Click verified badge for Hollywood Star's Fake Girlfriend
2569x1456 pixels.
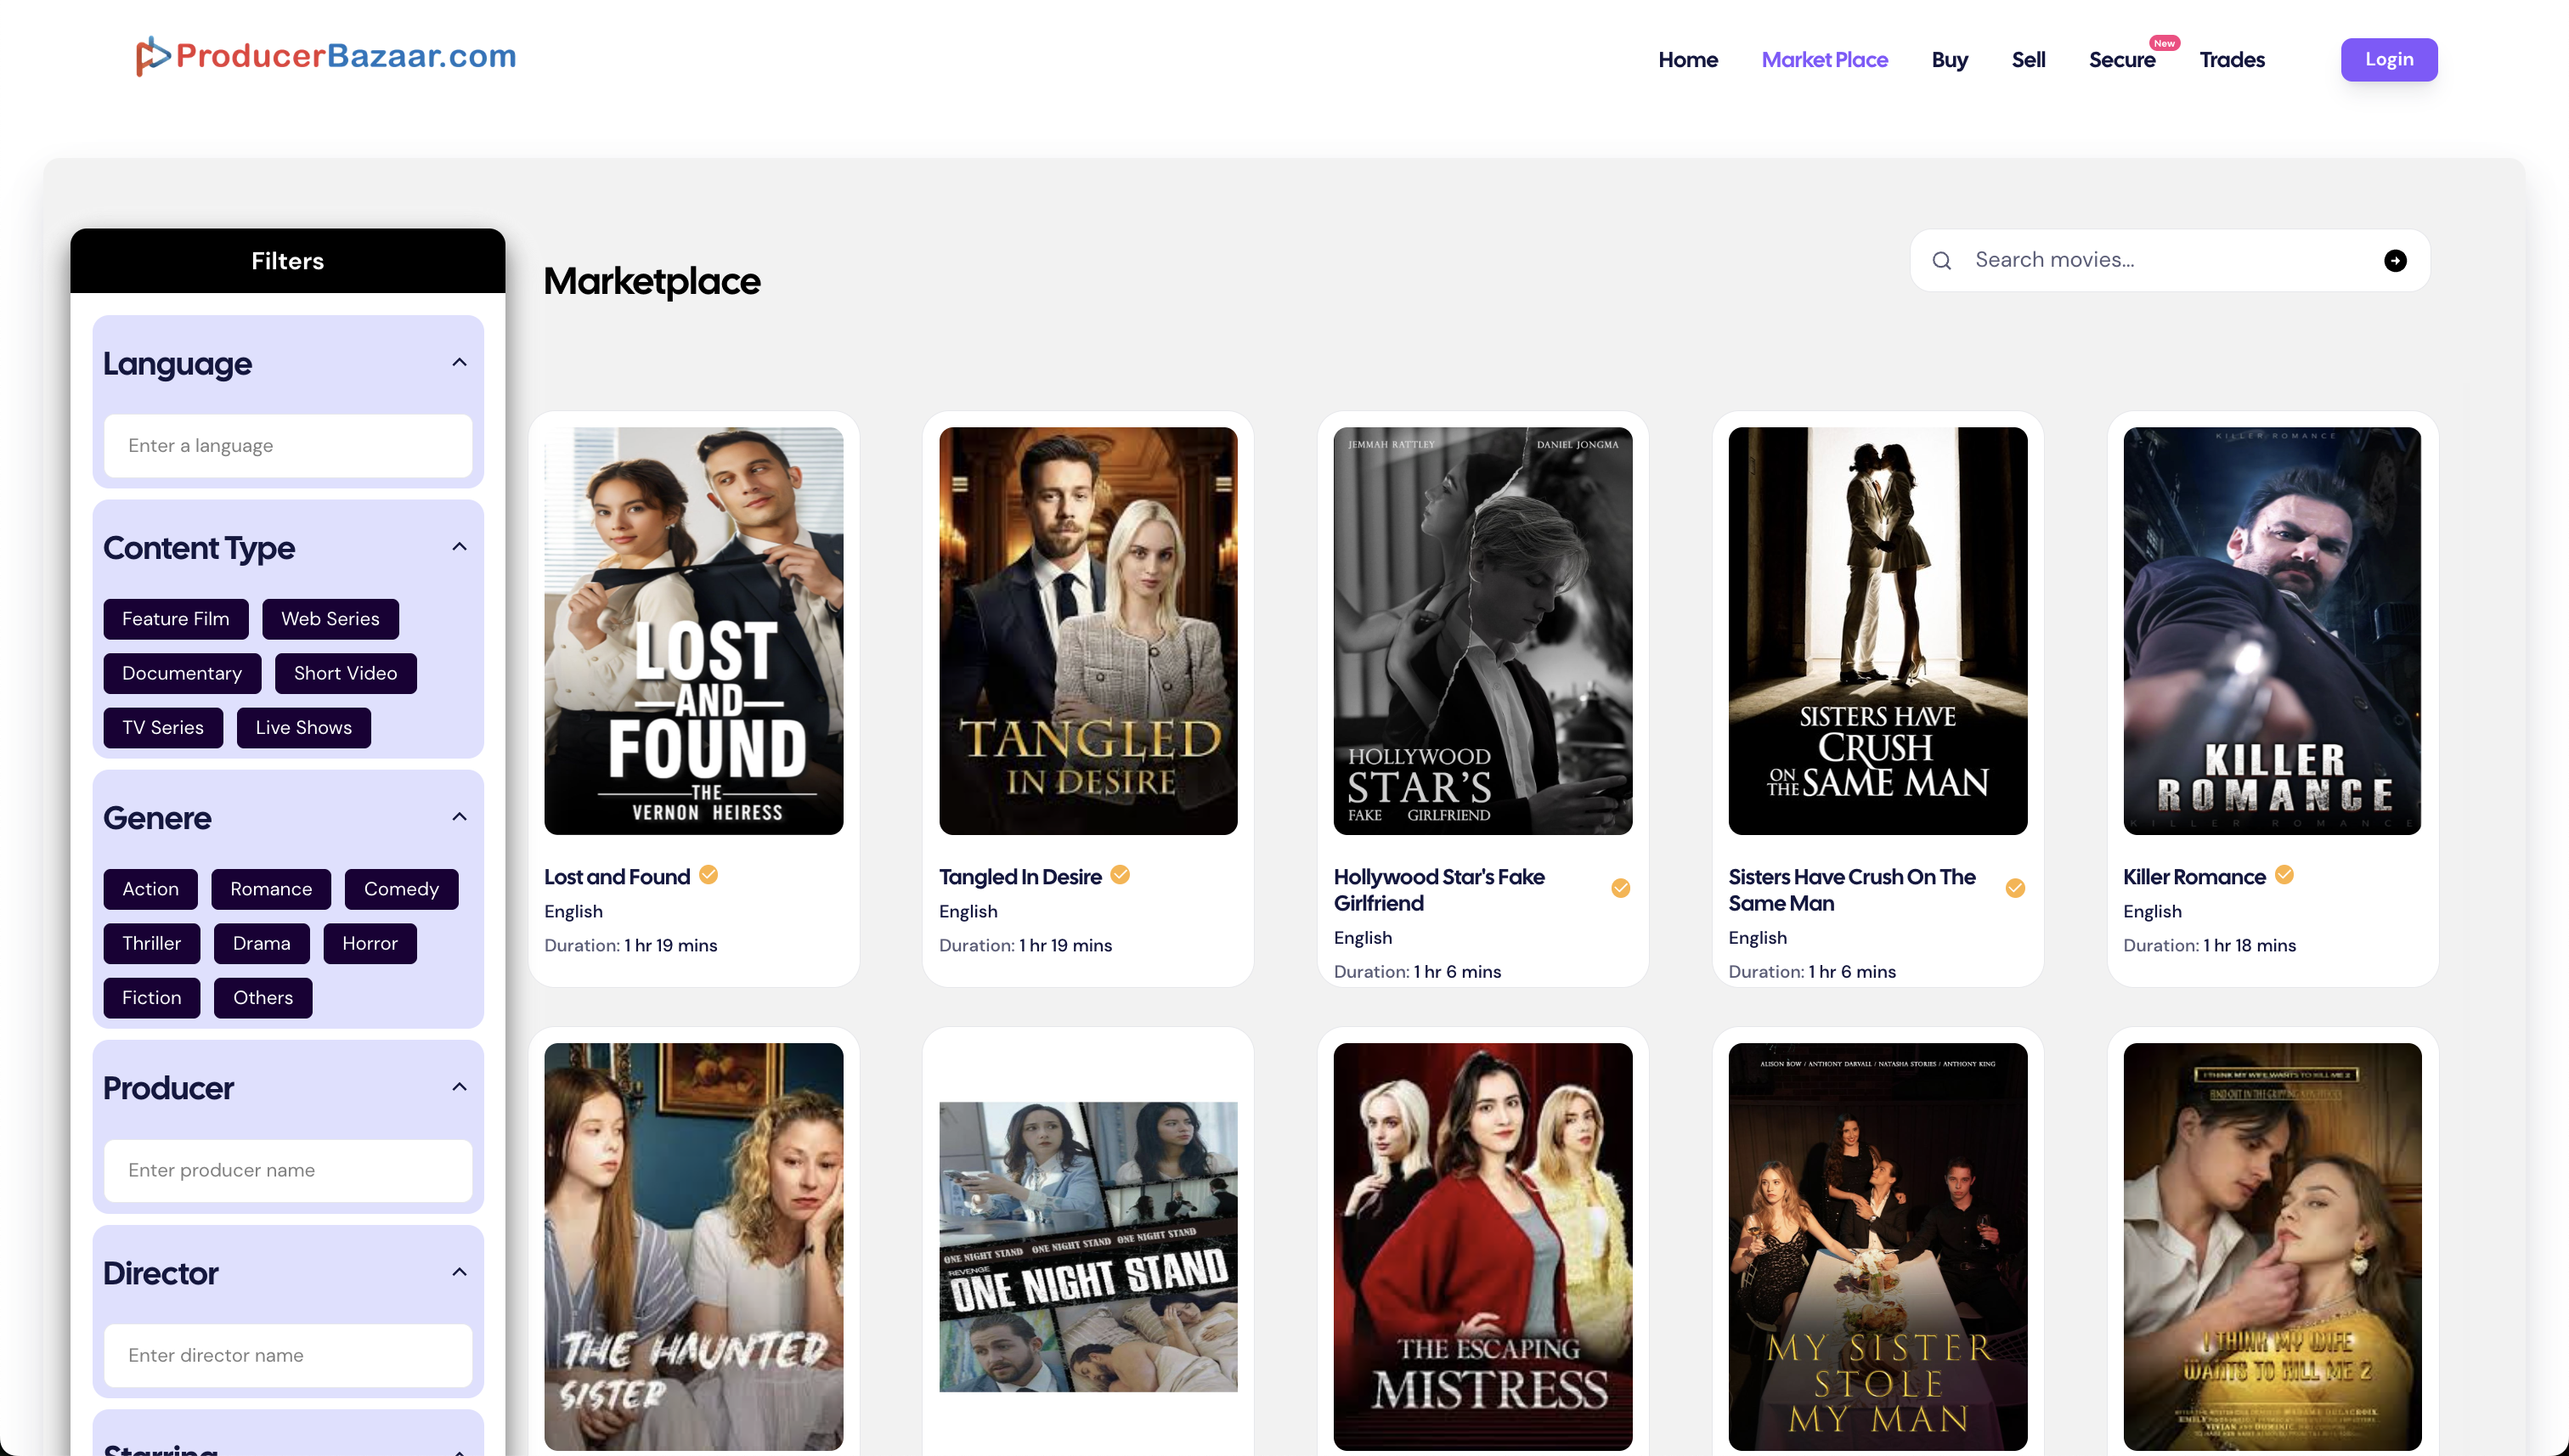pyautogui.click(x=1620, y=888)
